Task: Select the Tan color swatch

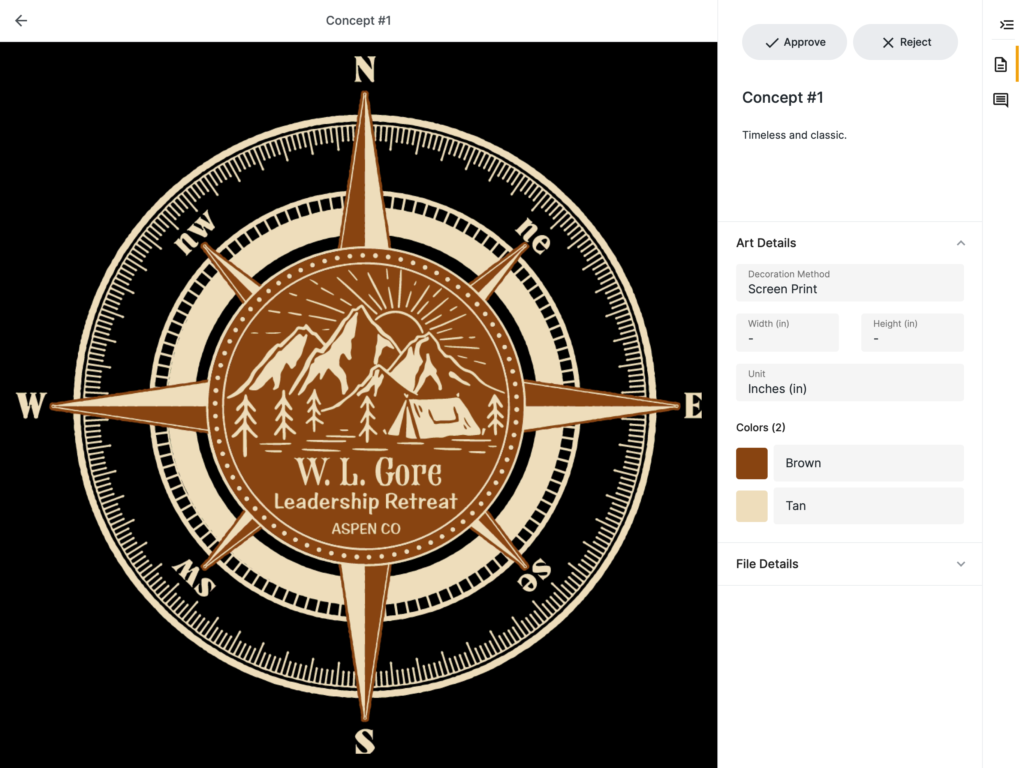Action: point(752,505)
